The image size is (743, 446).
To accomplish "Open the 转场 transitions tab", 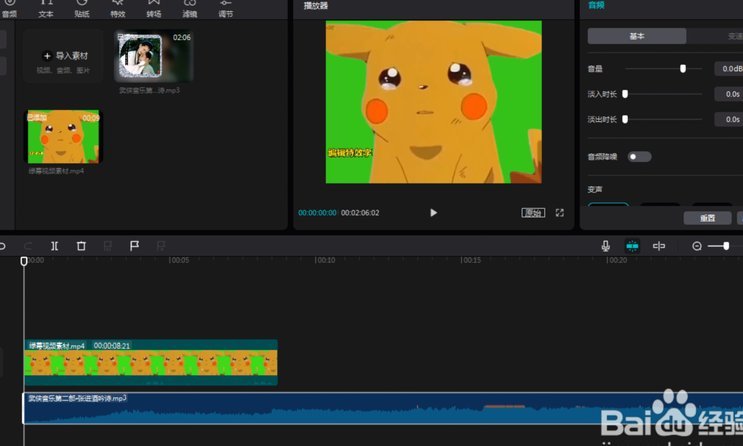I will click(154, 9).
